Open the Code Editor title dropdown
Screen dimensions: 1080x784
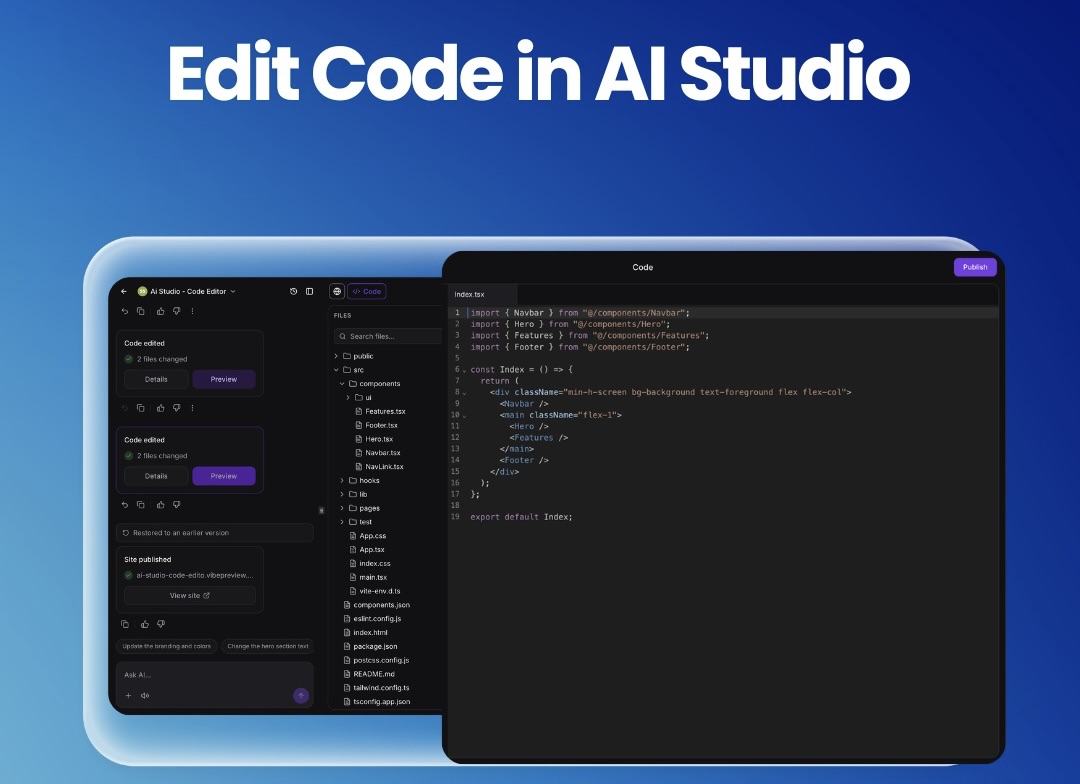click(233, 291)
